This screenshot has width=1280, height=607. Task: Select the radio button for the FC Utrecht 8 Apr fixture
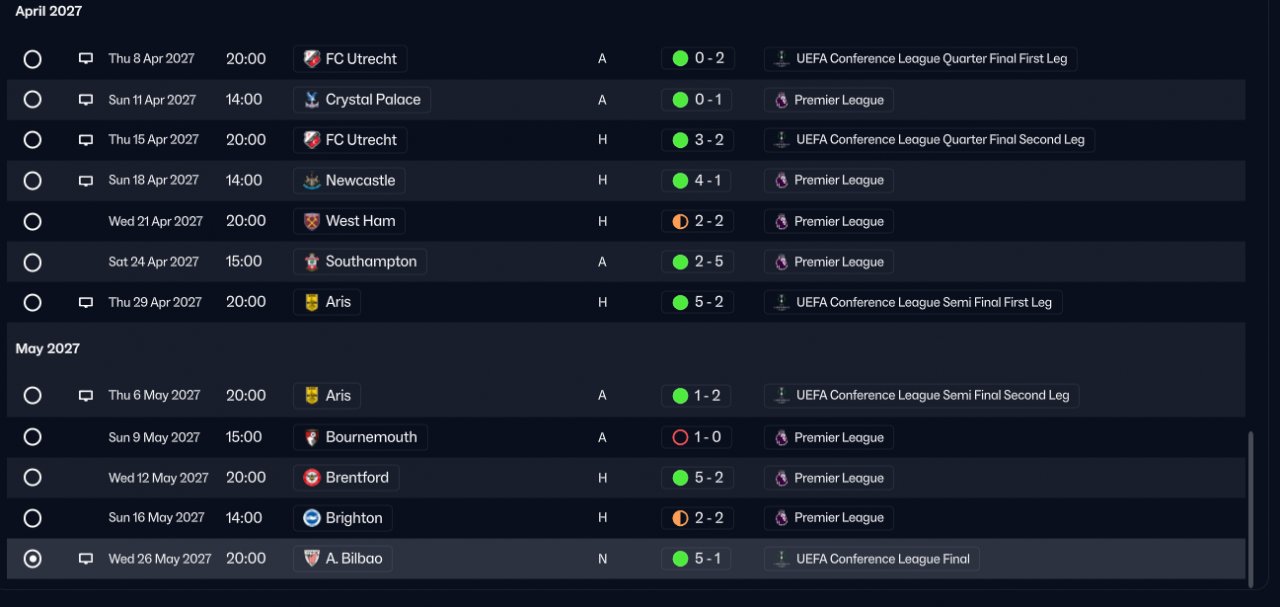pos(32,59)
